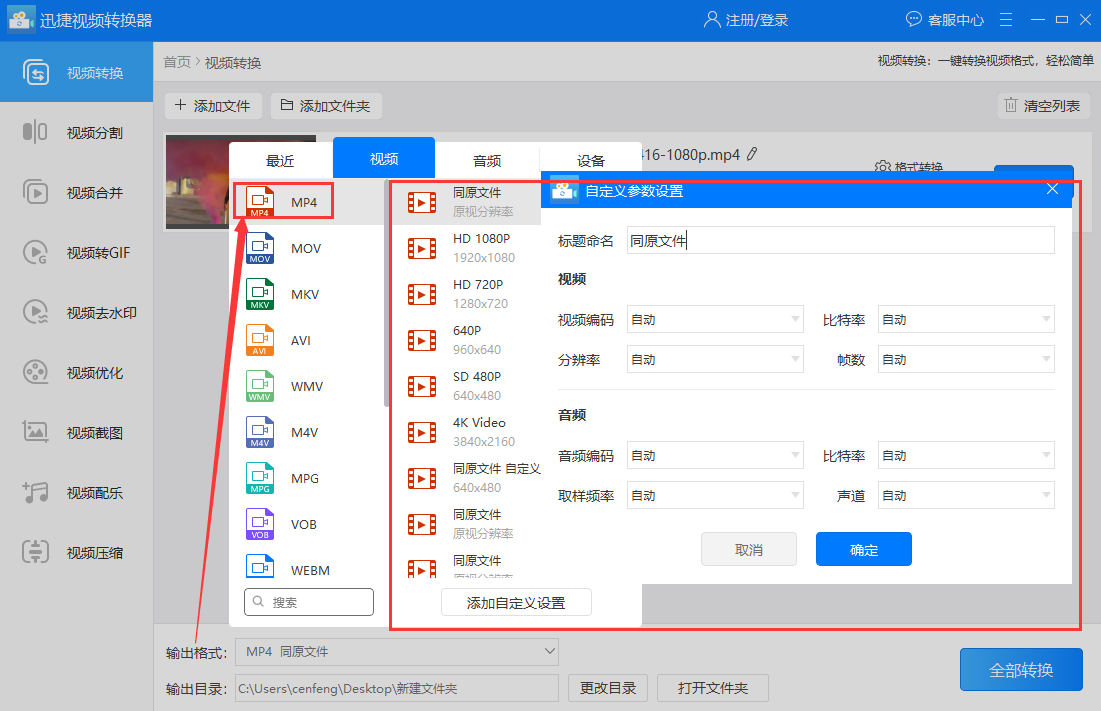Switch to the 设备 tab
The width and height of the screenshot is (1101, 711).
[591, 161]
